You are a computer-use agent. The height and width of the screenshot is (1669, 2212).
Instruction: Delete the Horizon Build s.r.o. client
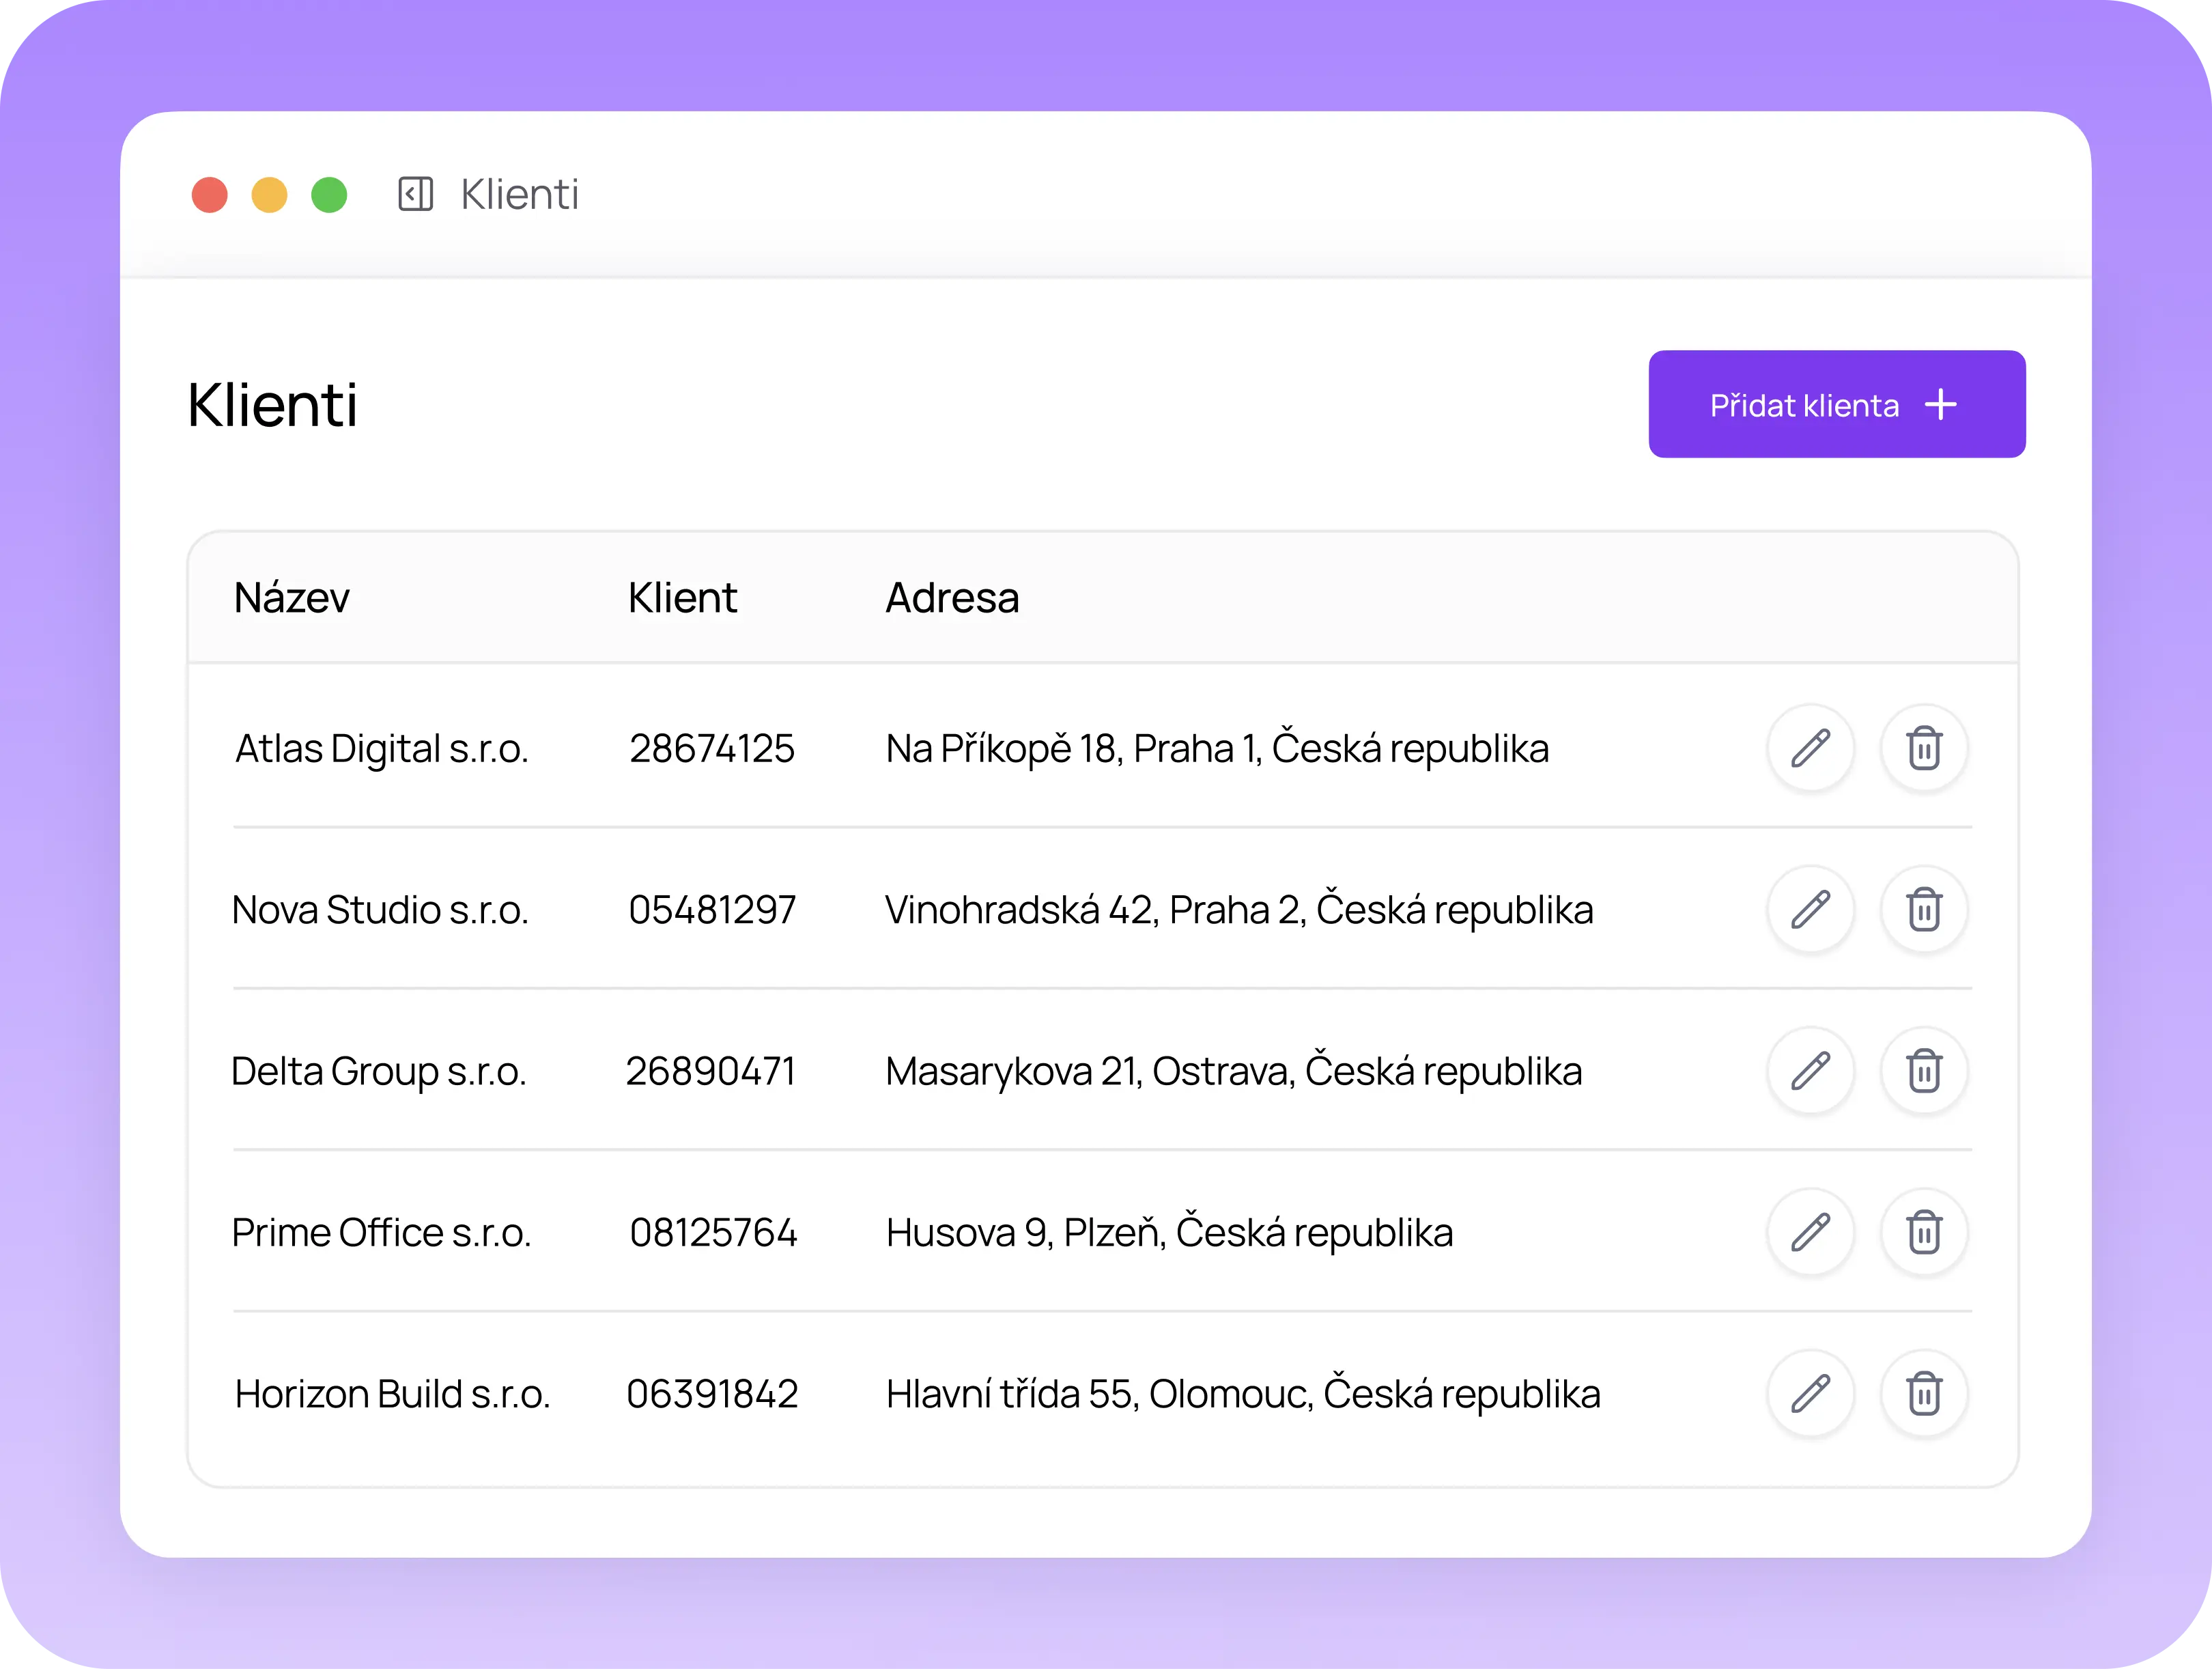coord(1923,1394)
